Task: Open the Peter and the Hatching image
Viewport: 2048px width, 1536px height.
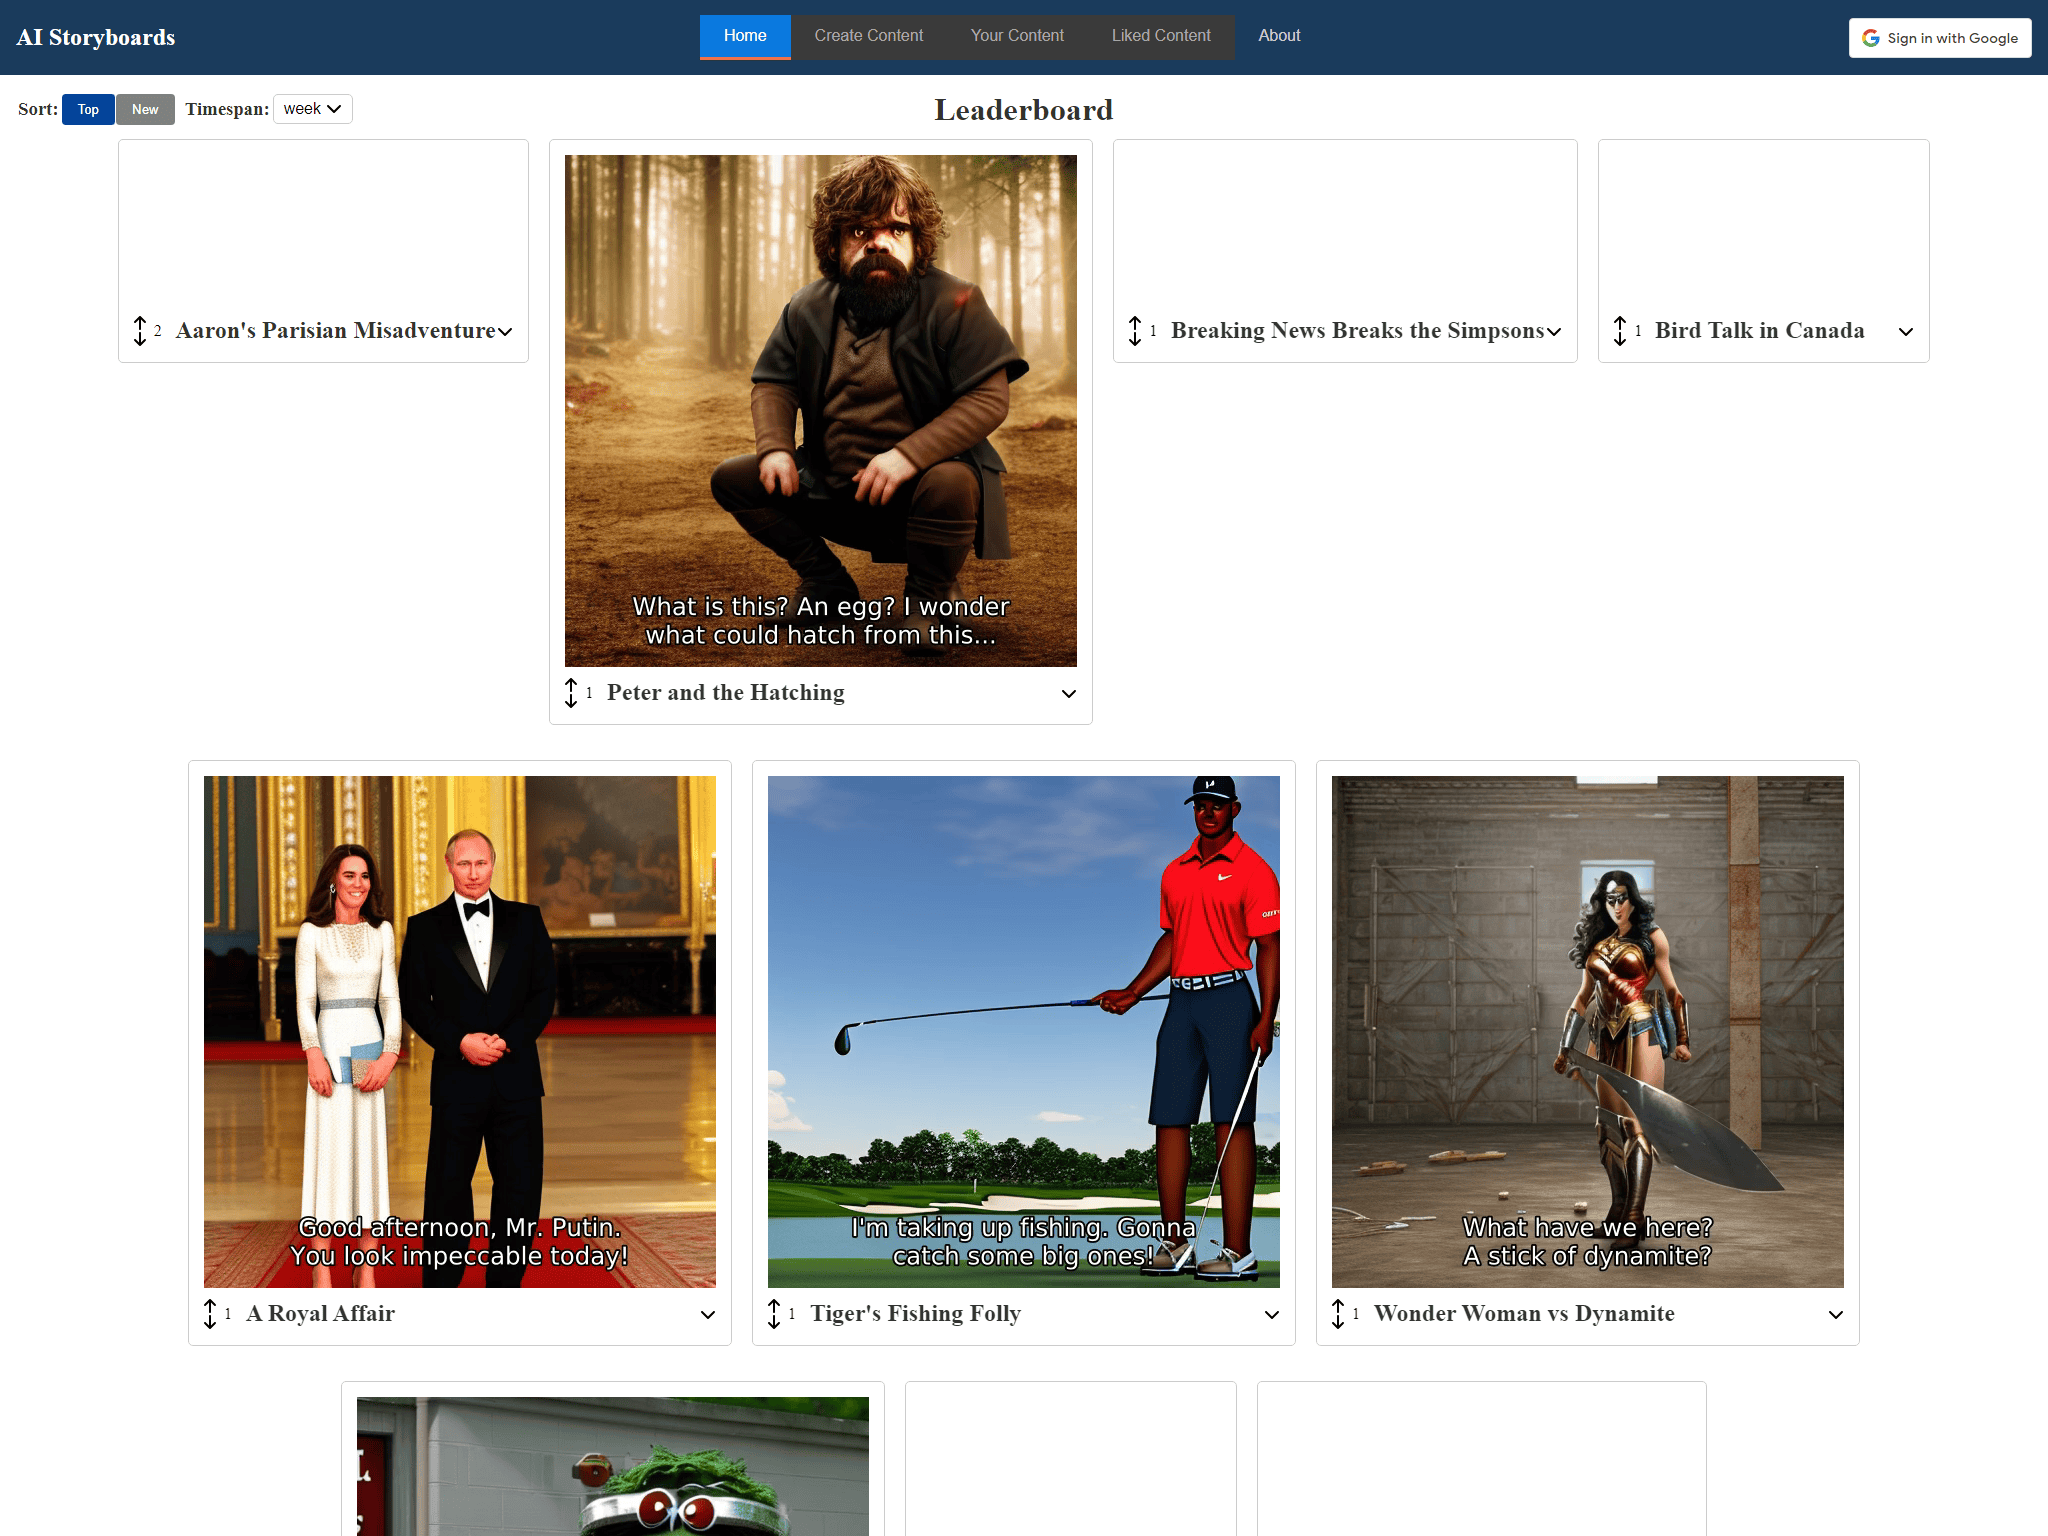Action: pyautogui.click(x=821, y=411)
